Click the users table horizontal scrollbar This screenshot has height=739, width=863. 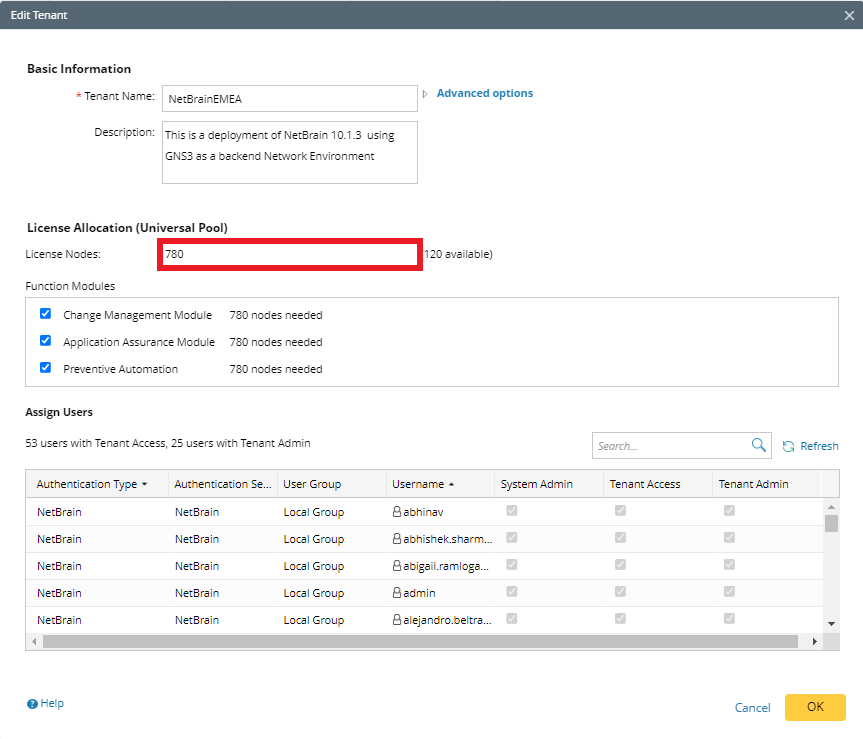click(x=420, y=642)
